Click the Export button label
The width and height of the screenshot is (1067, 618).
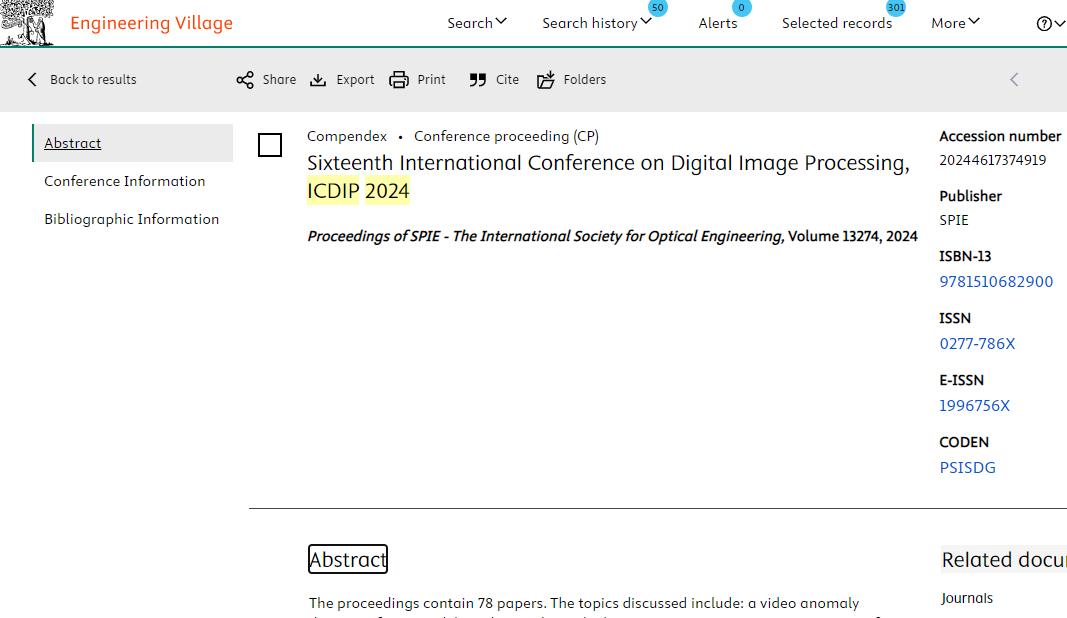355,80
